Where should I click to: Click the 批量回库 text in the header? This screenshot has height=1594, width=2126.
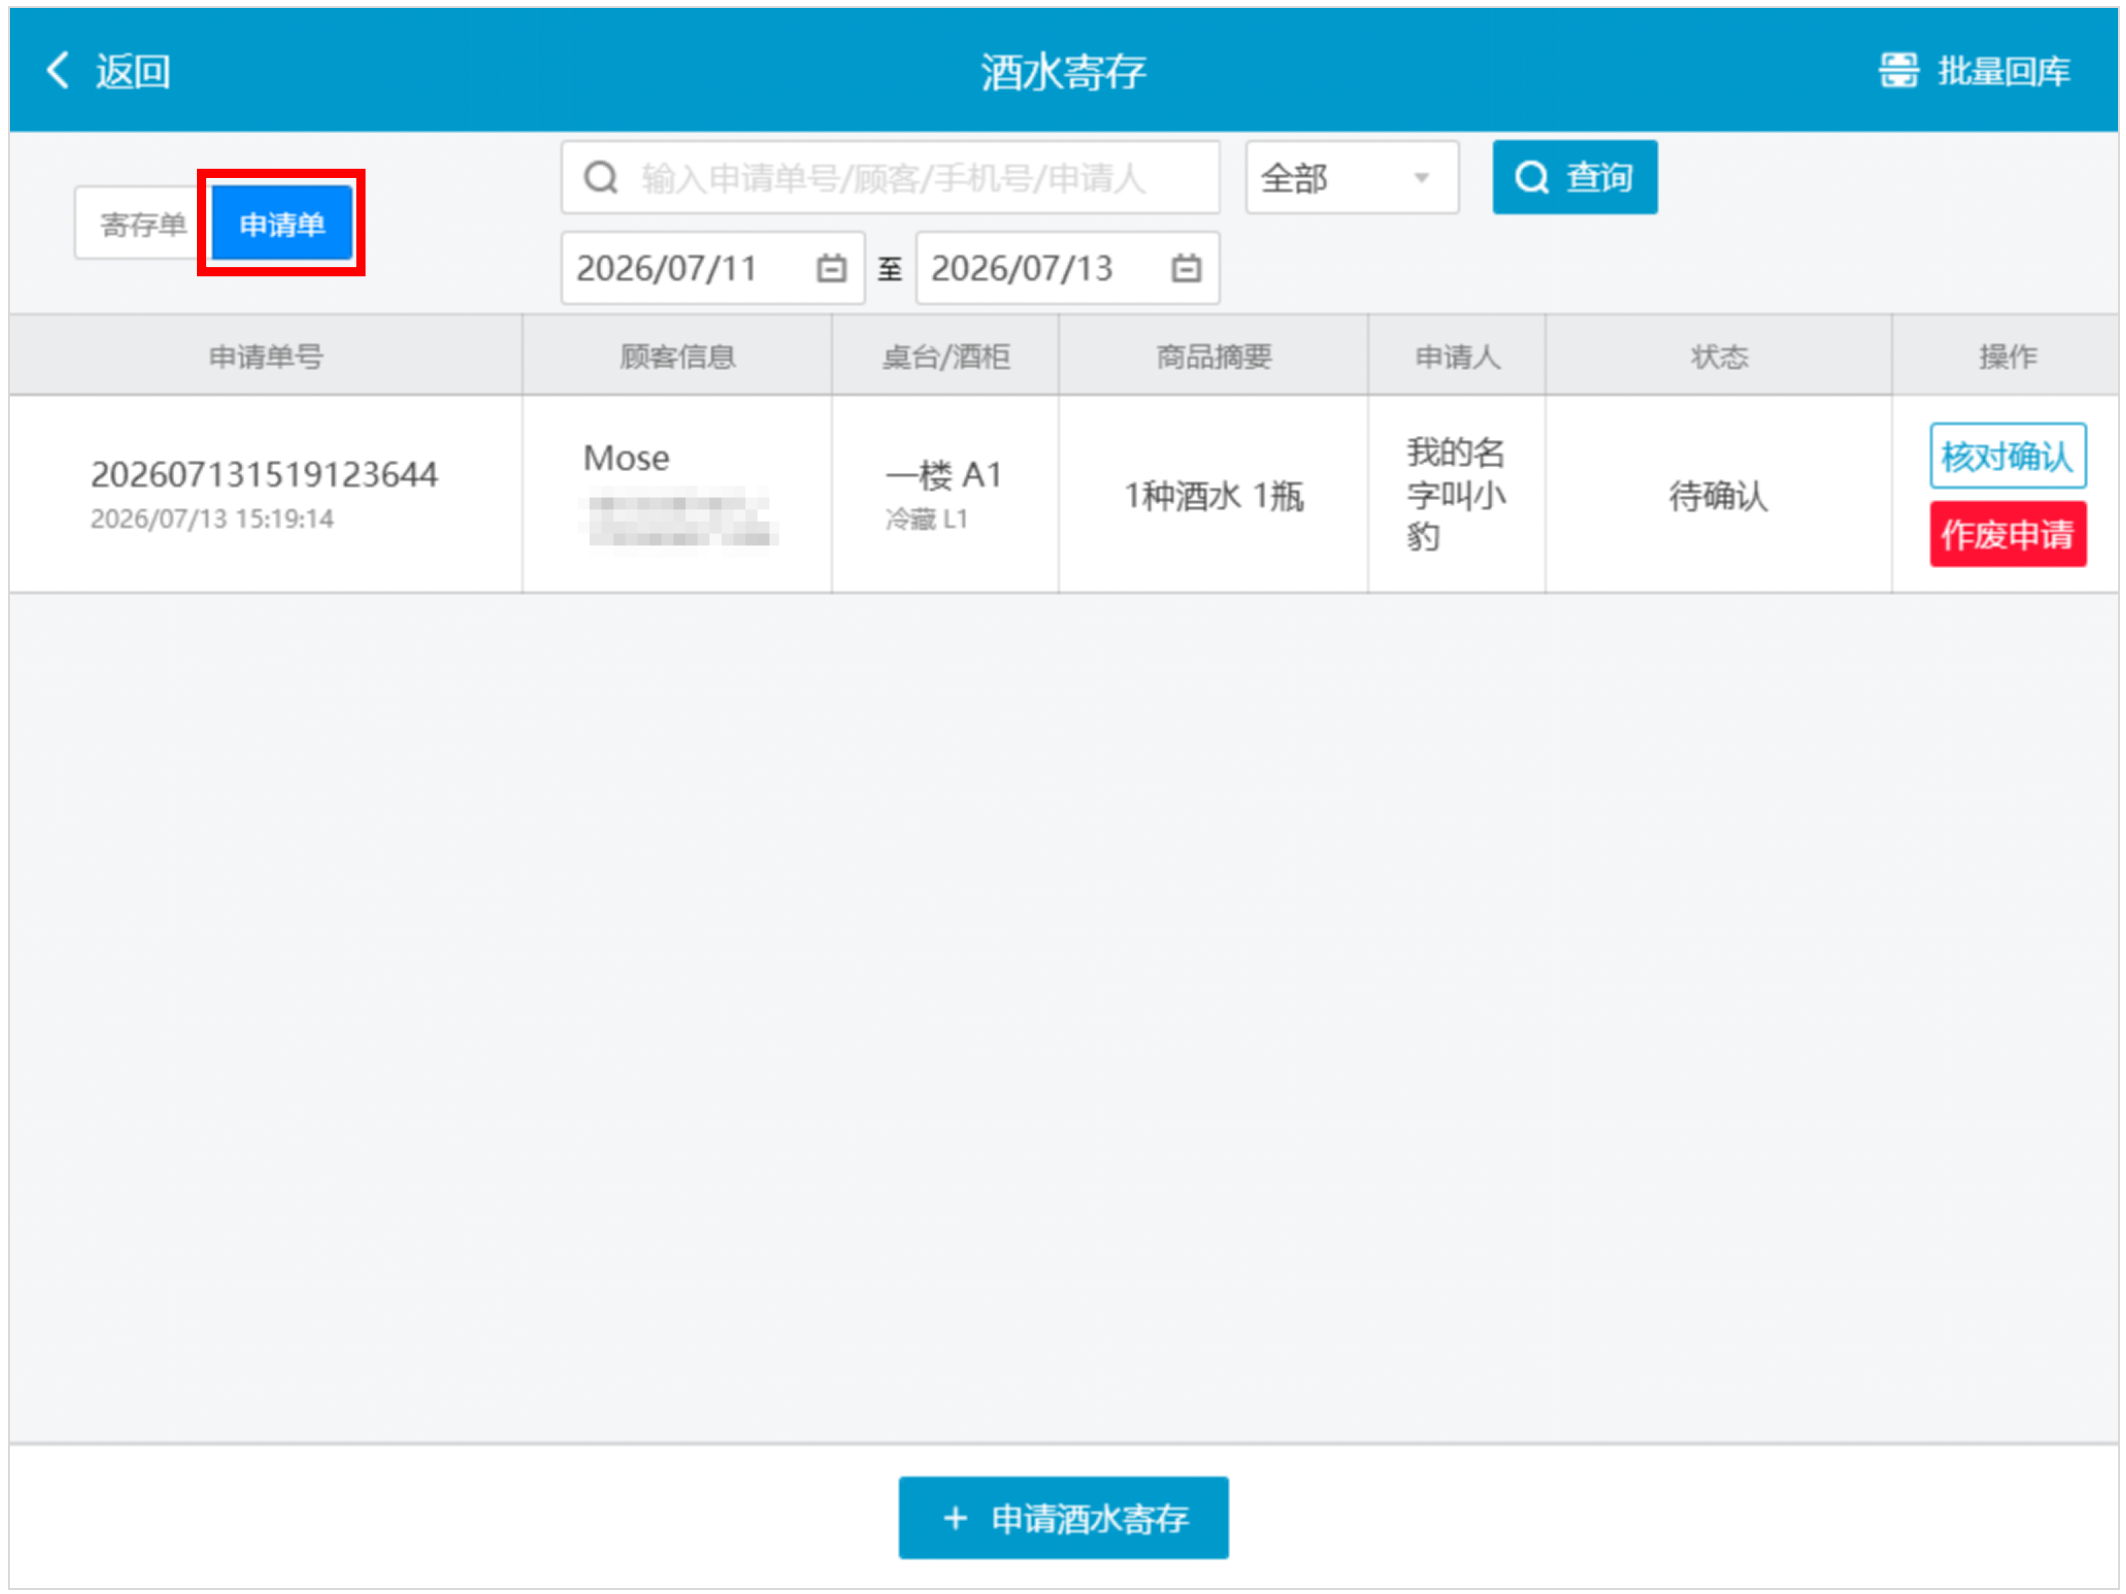(2003, 71)
